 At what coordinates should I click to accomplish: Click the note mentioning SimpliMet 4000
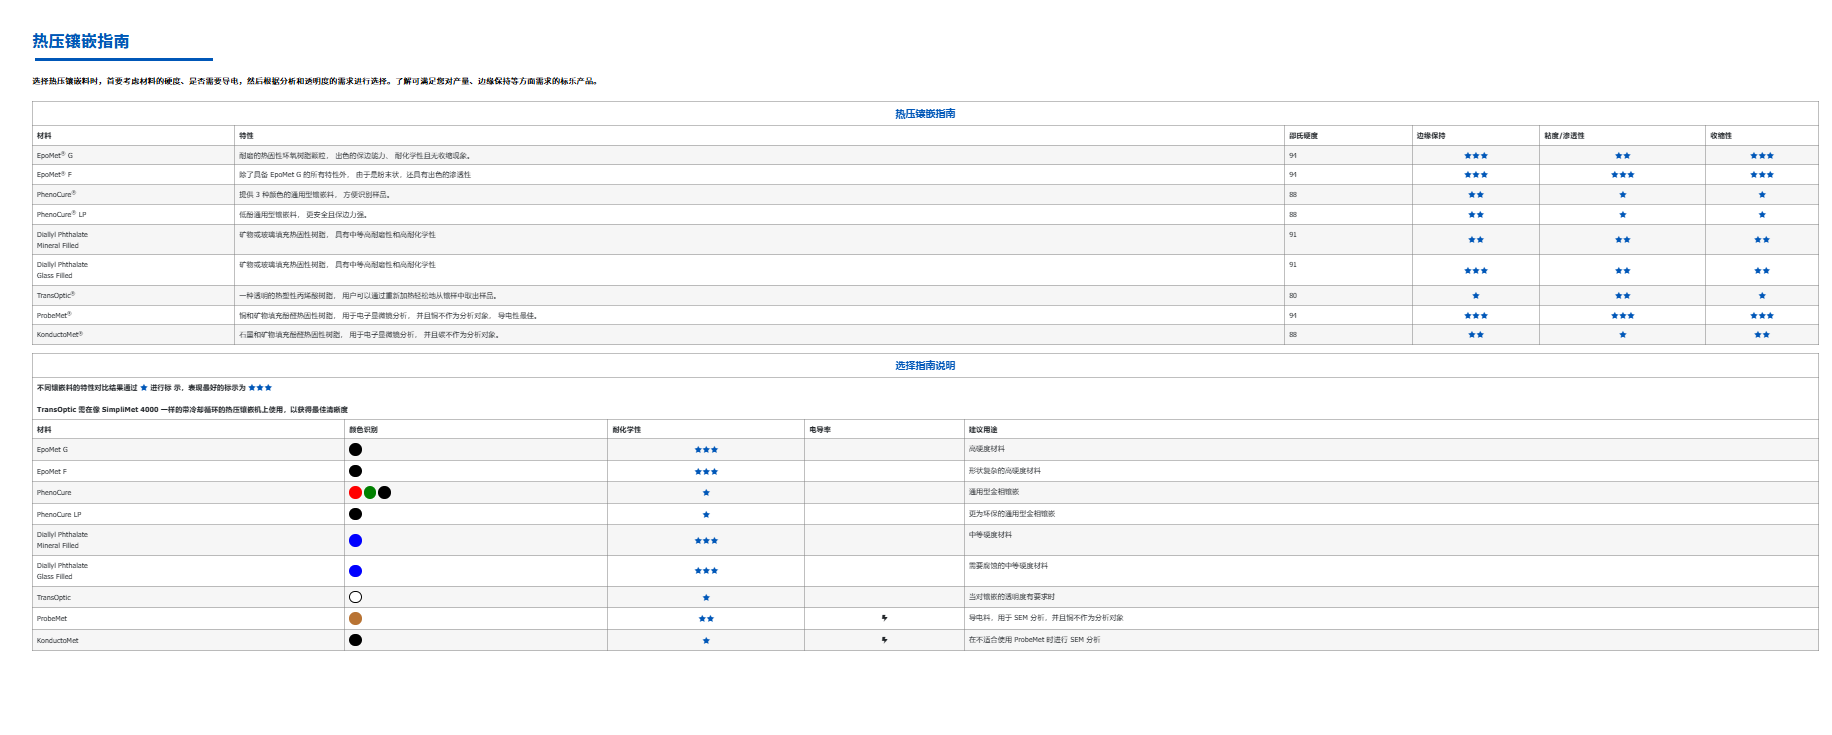pos(192,410)
